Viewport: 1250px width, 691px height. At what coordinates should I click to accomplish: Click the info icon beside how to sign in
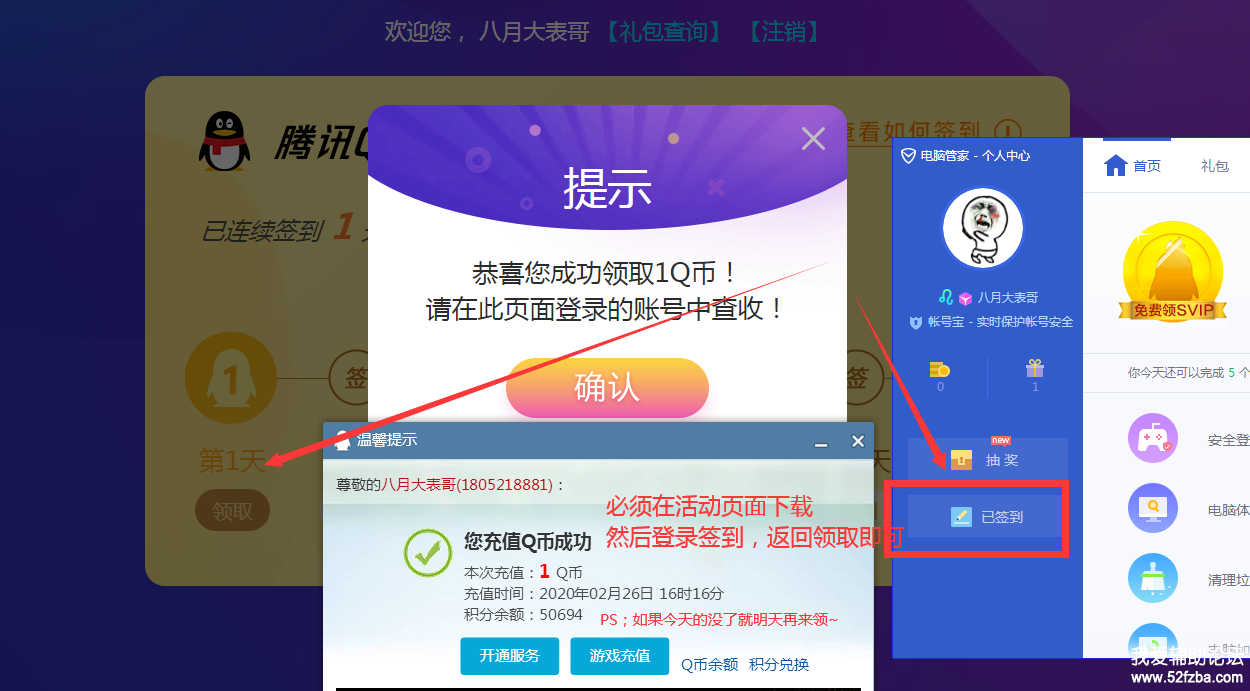pyautogui.click(x=1008, y=131)
